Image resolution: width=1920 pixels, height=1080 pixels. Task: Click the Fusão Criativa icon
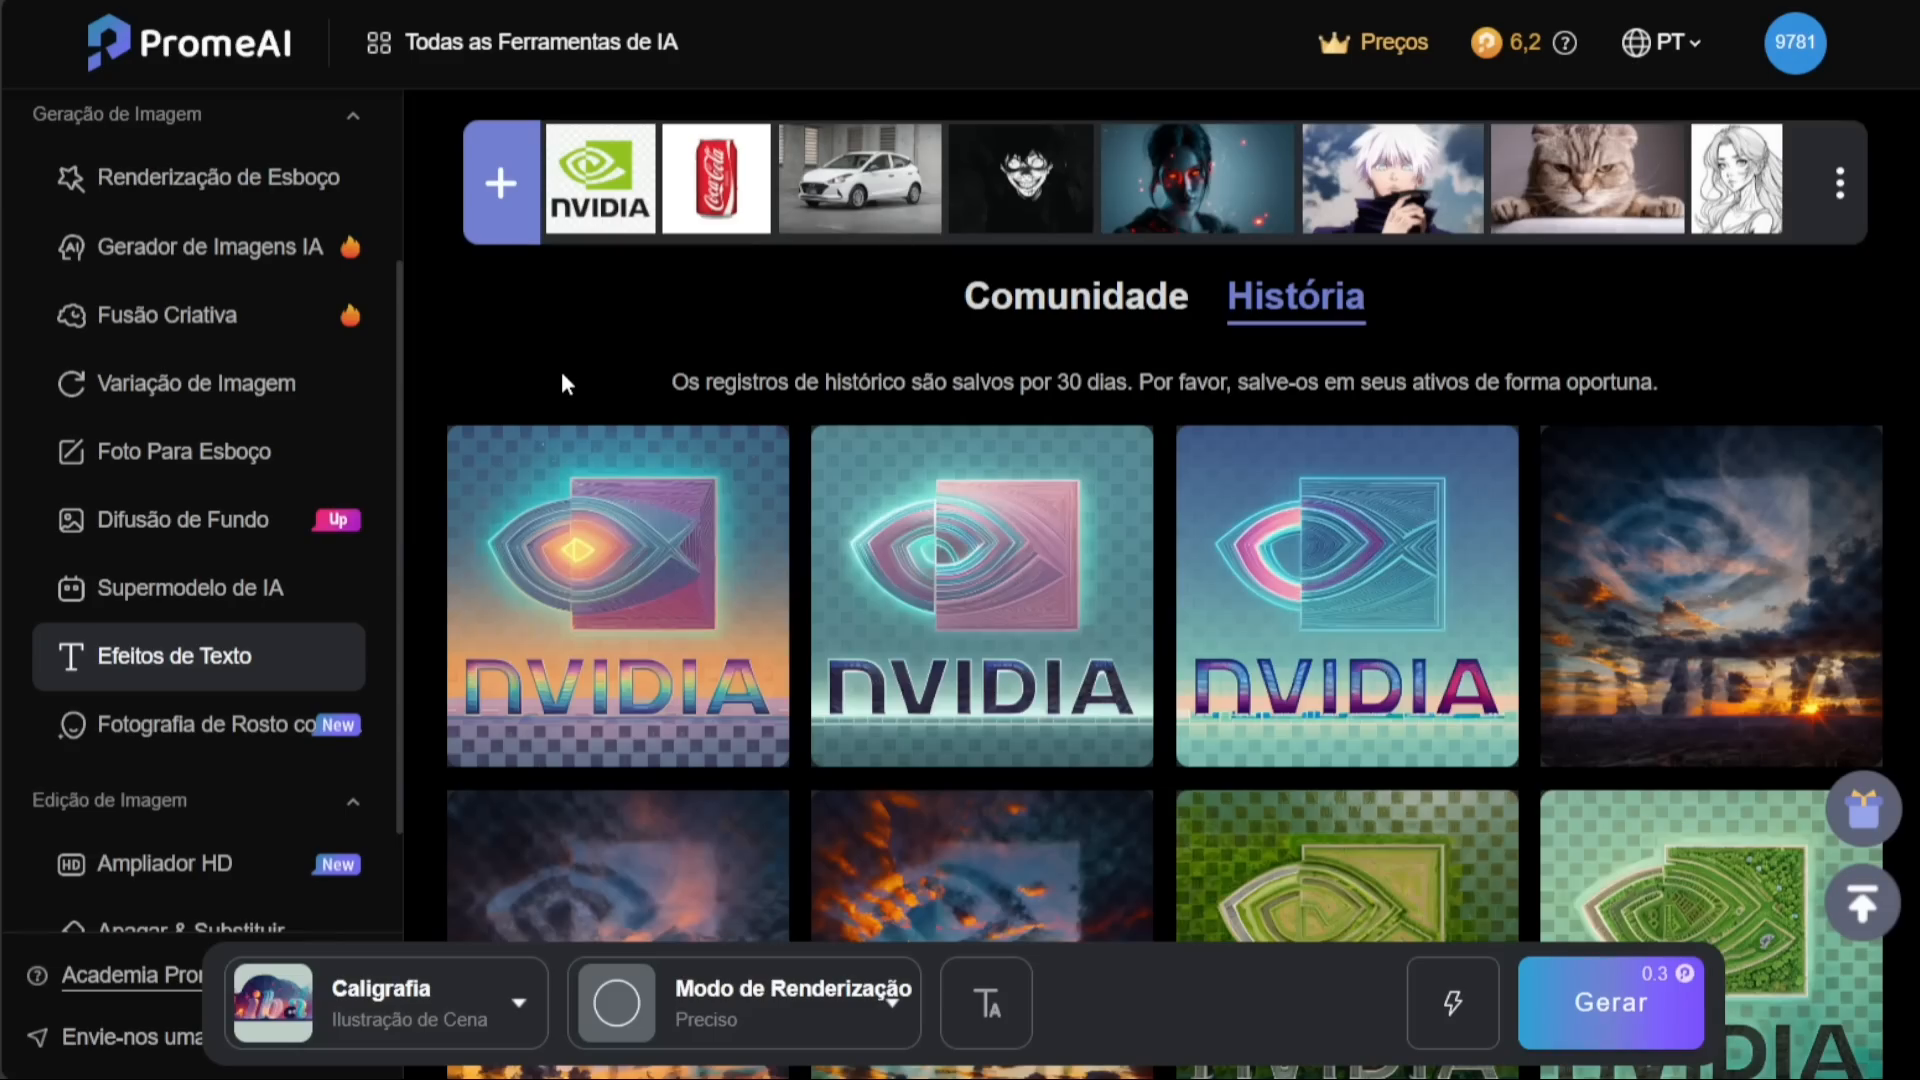pos(71,316)
